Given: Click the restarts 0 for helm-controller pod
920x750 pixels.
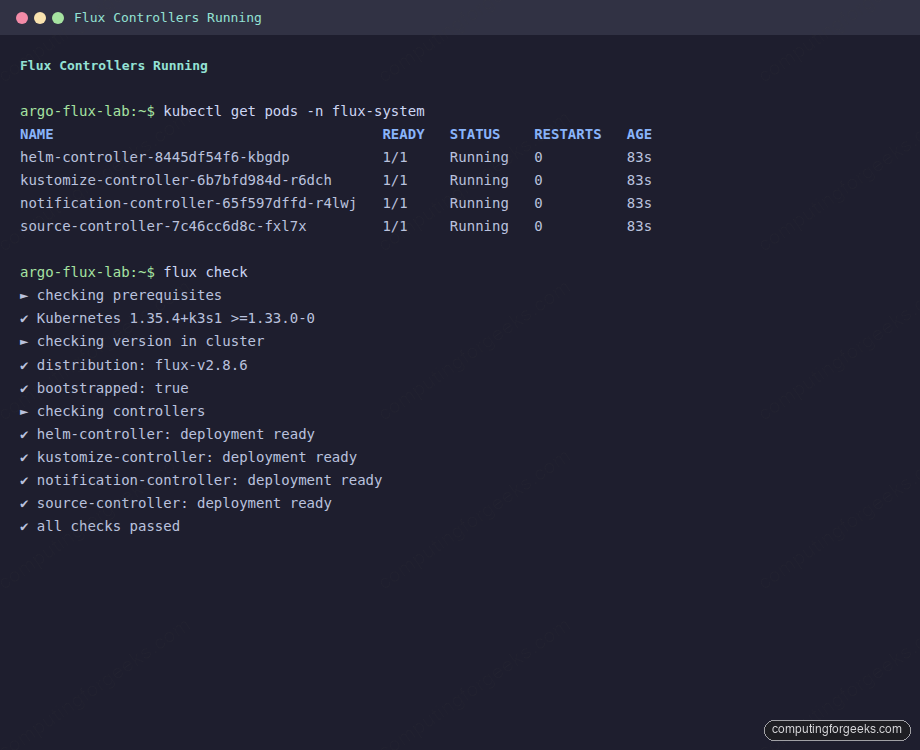Looking at the screenshot, I should point(538,157).
